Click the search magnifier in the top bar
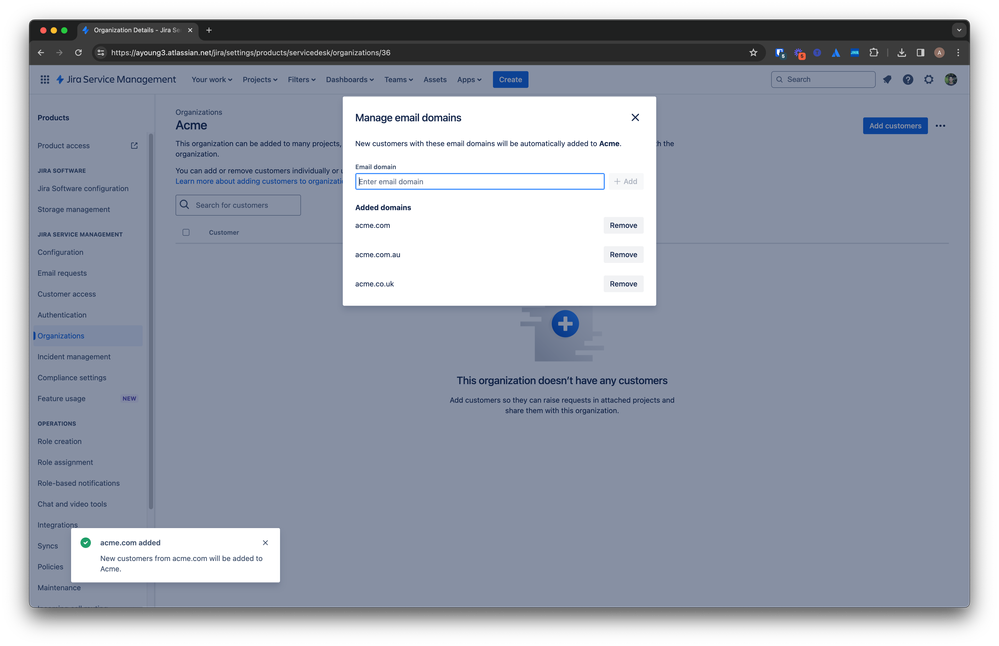This screenshot has width=999, height=646. [779, 79]
